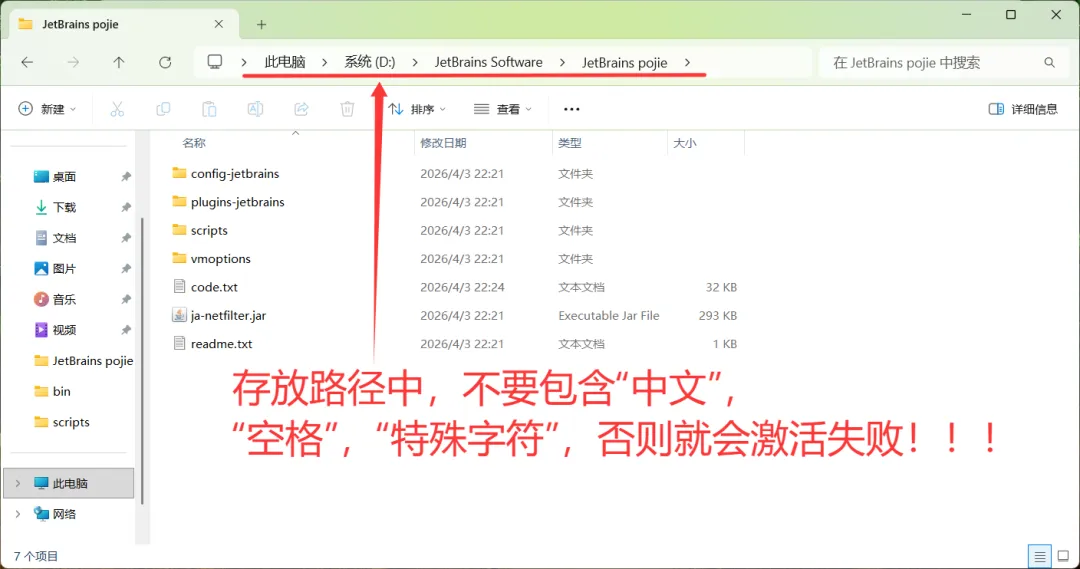Expand chevron after 系统 (D:) breadcrumb
Screen dimensions: 1080x569
coord(415,62)
